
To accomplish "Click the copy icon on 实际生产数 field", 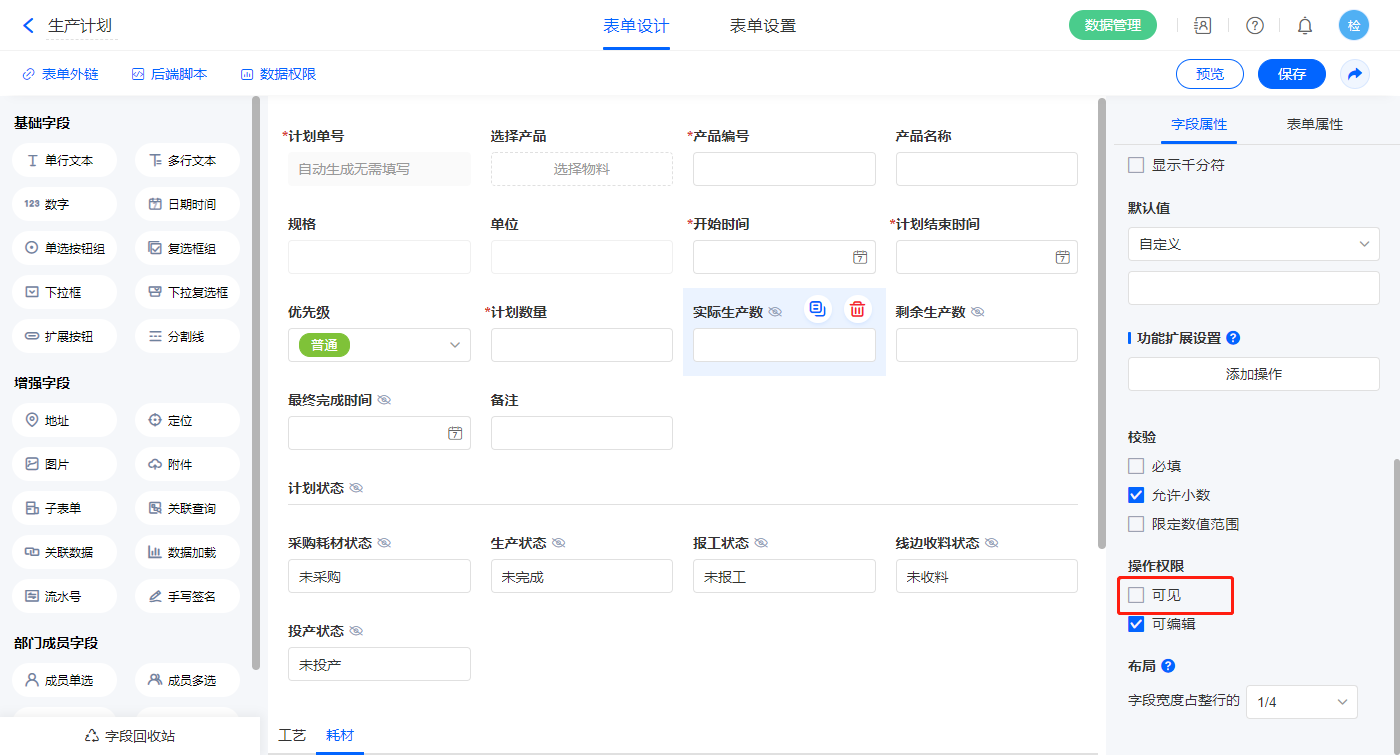I will pyautogui.click(x=818, y=309).
